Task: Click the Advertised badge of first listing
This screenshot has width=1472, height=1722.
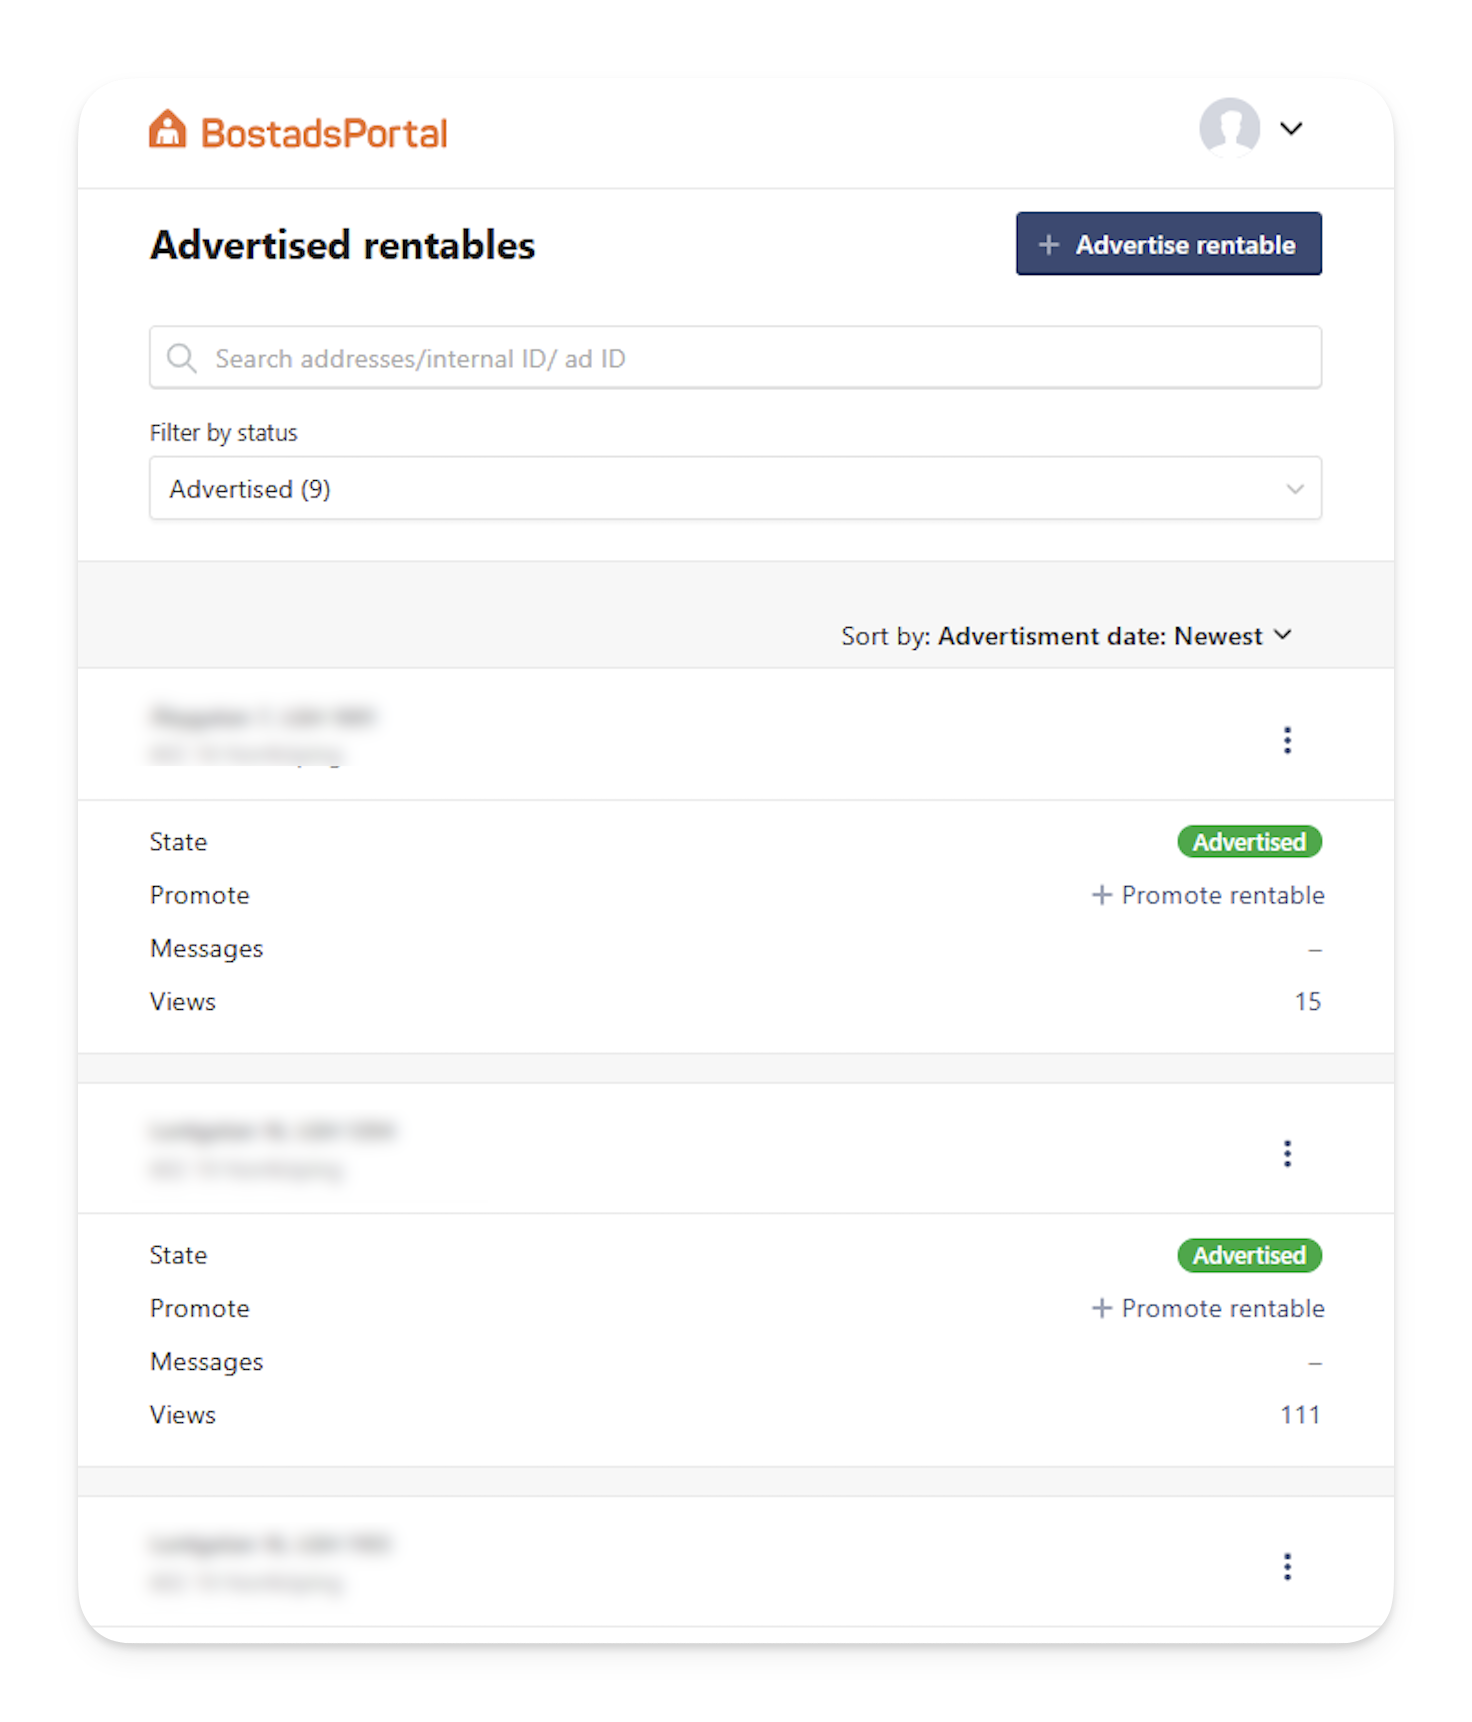Action: pyautogui.click(x=1249, y=842)
